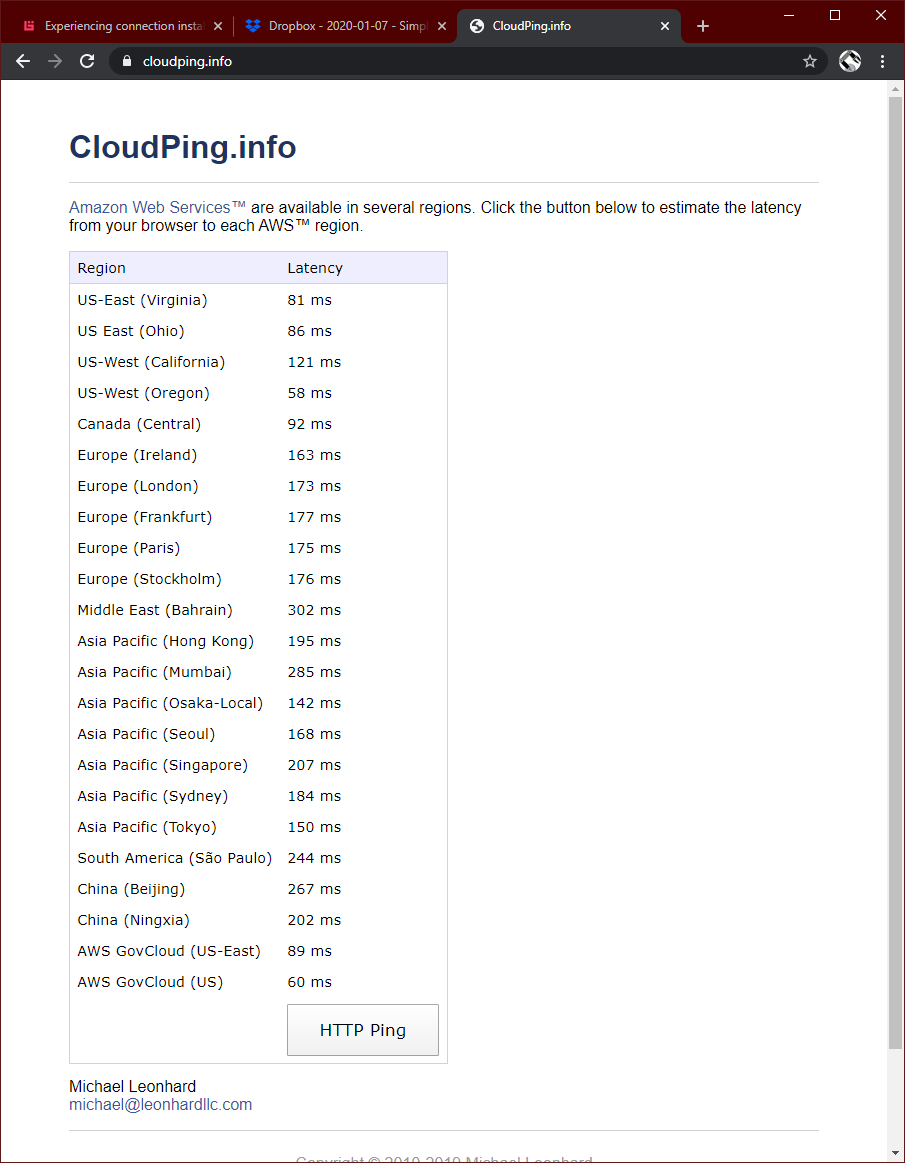The width and height of the screenshot is (905, 1163).
Task: Close the CloudPing.info tab
Action: (665, 26)
